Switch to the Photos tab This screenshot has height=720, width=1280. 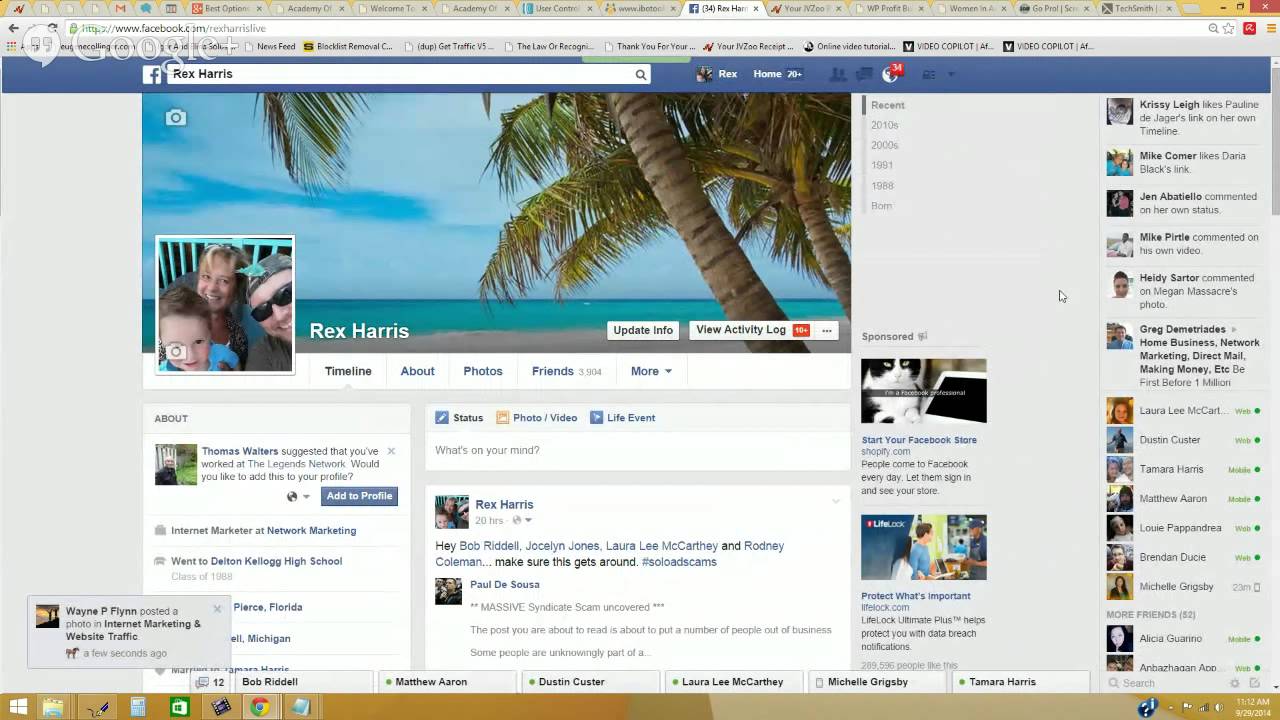483,371
